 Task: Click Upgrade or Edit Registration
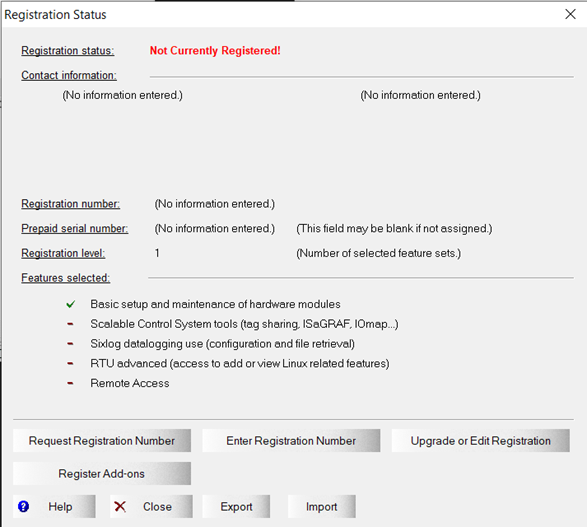tap(481, 441)
